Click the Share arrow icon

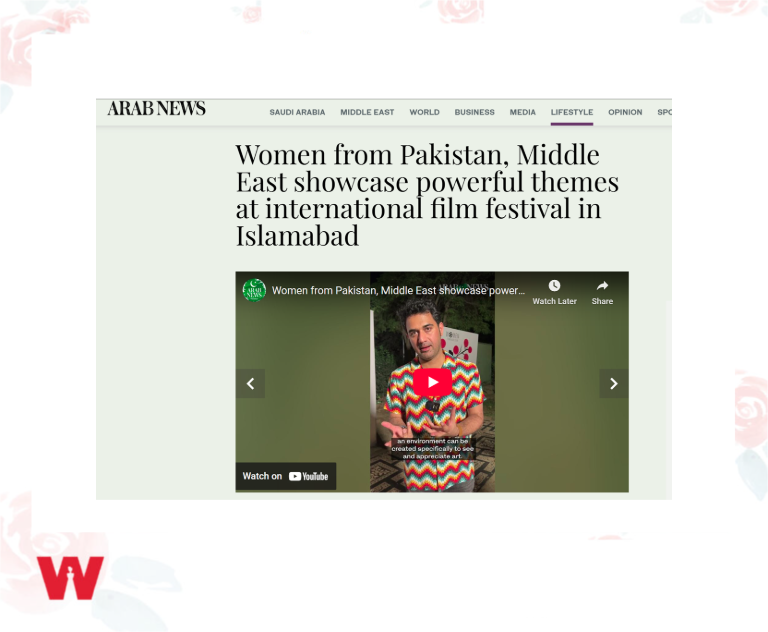point(602,286)
